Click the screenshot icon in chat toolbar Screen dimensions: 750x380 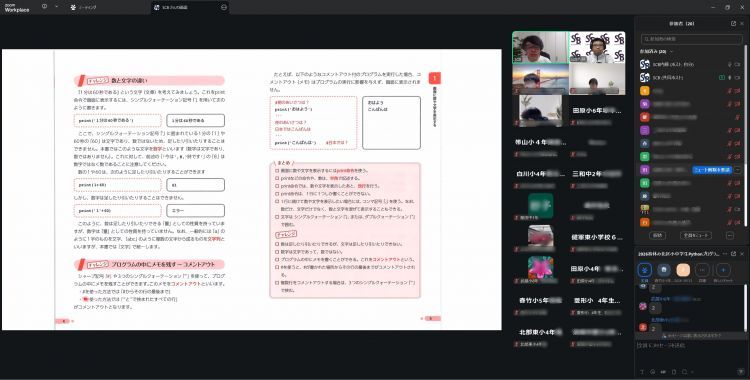tap(684, 372)
